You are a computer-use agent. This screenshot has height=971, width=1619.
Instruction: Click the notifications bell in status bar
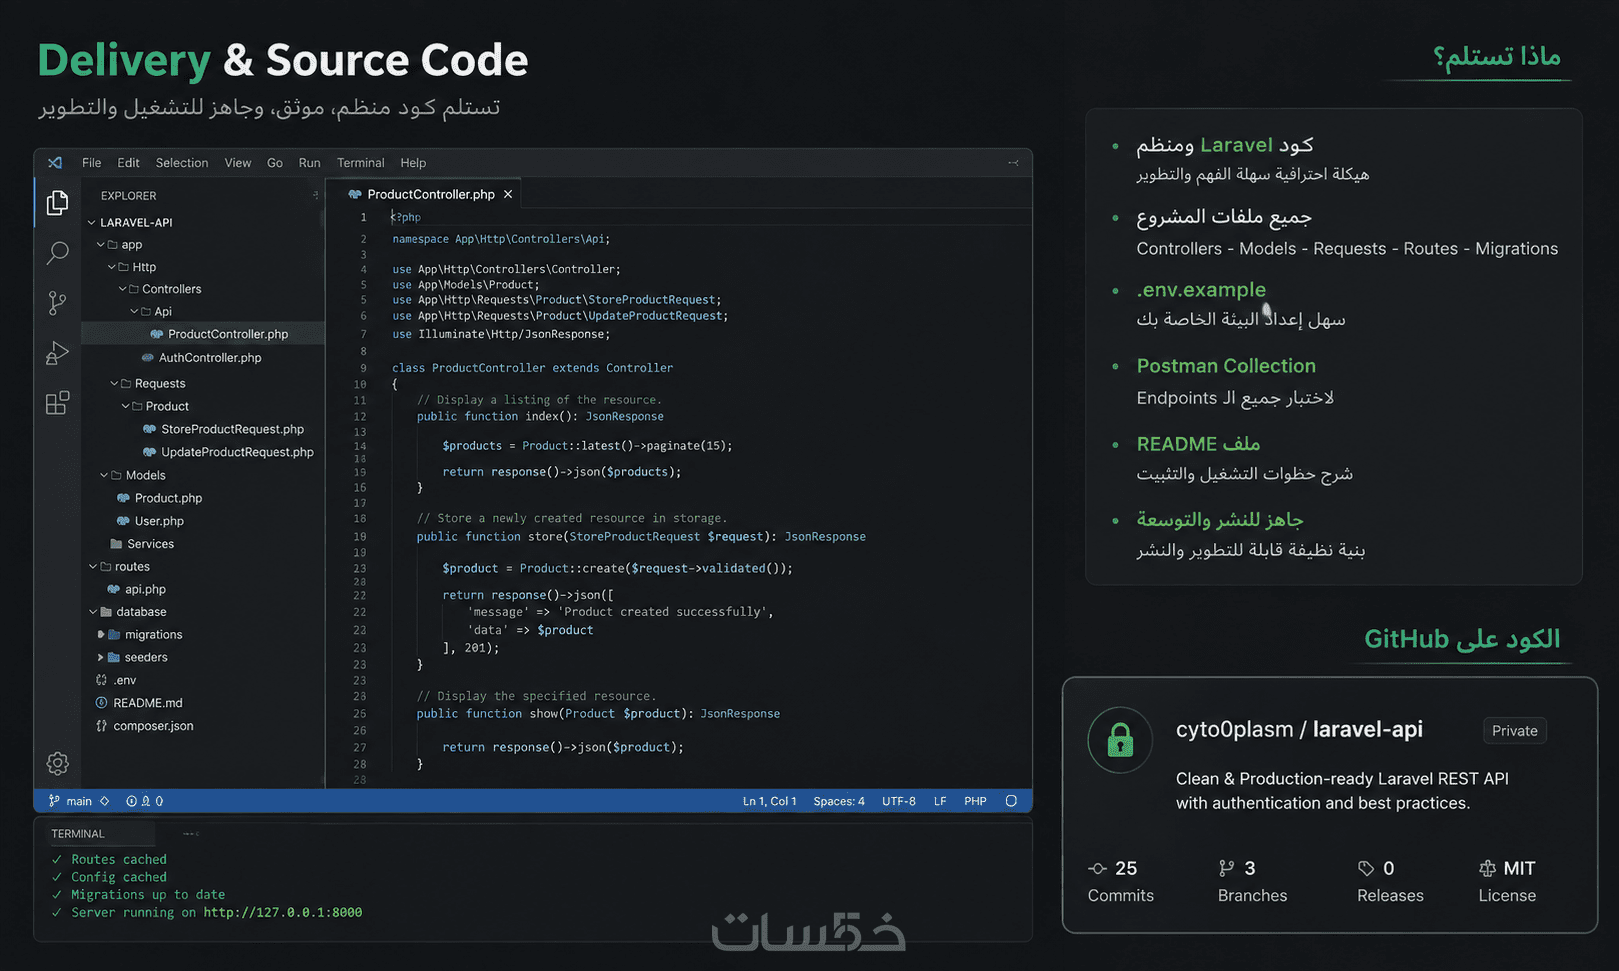(x=1011, y=801)
